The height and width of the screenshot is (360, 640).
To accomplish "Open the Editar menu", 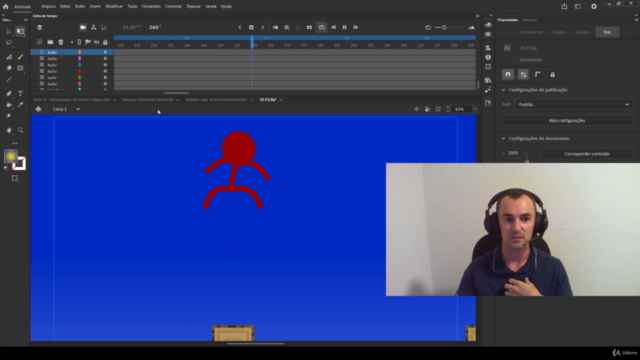I will coord(65,7).
